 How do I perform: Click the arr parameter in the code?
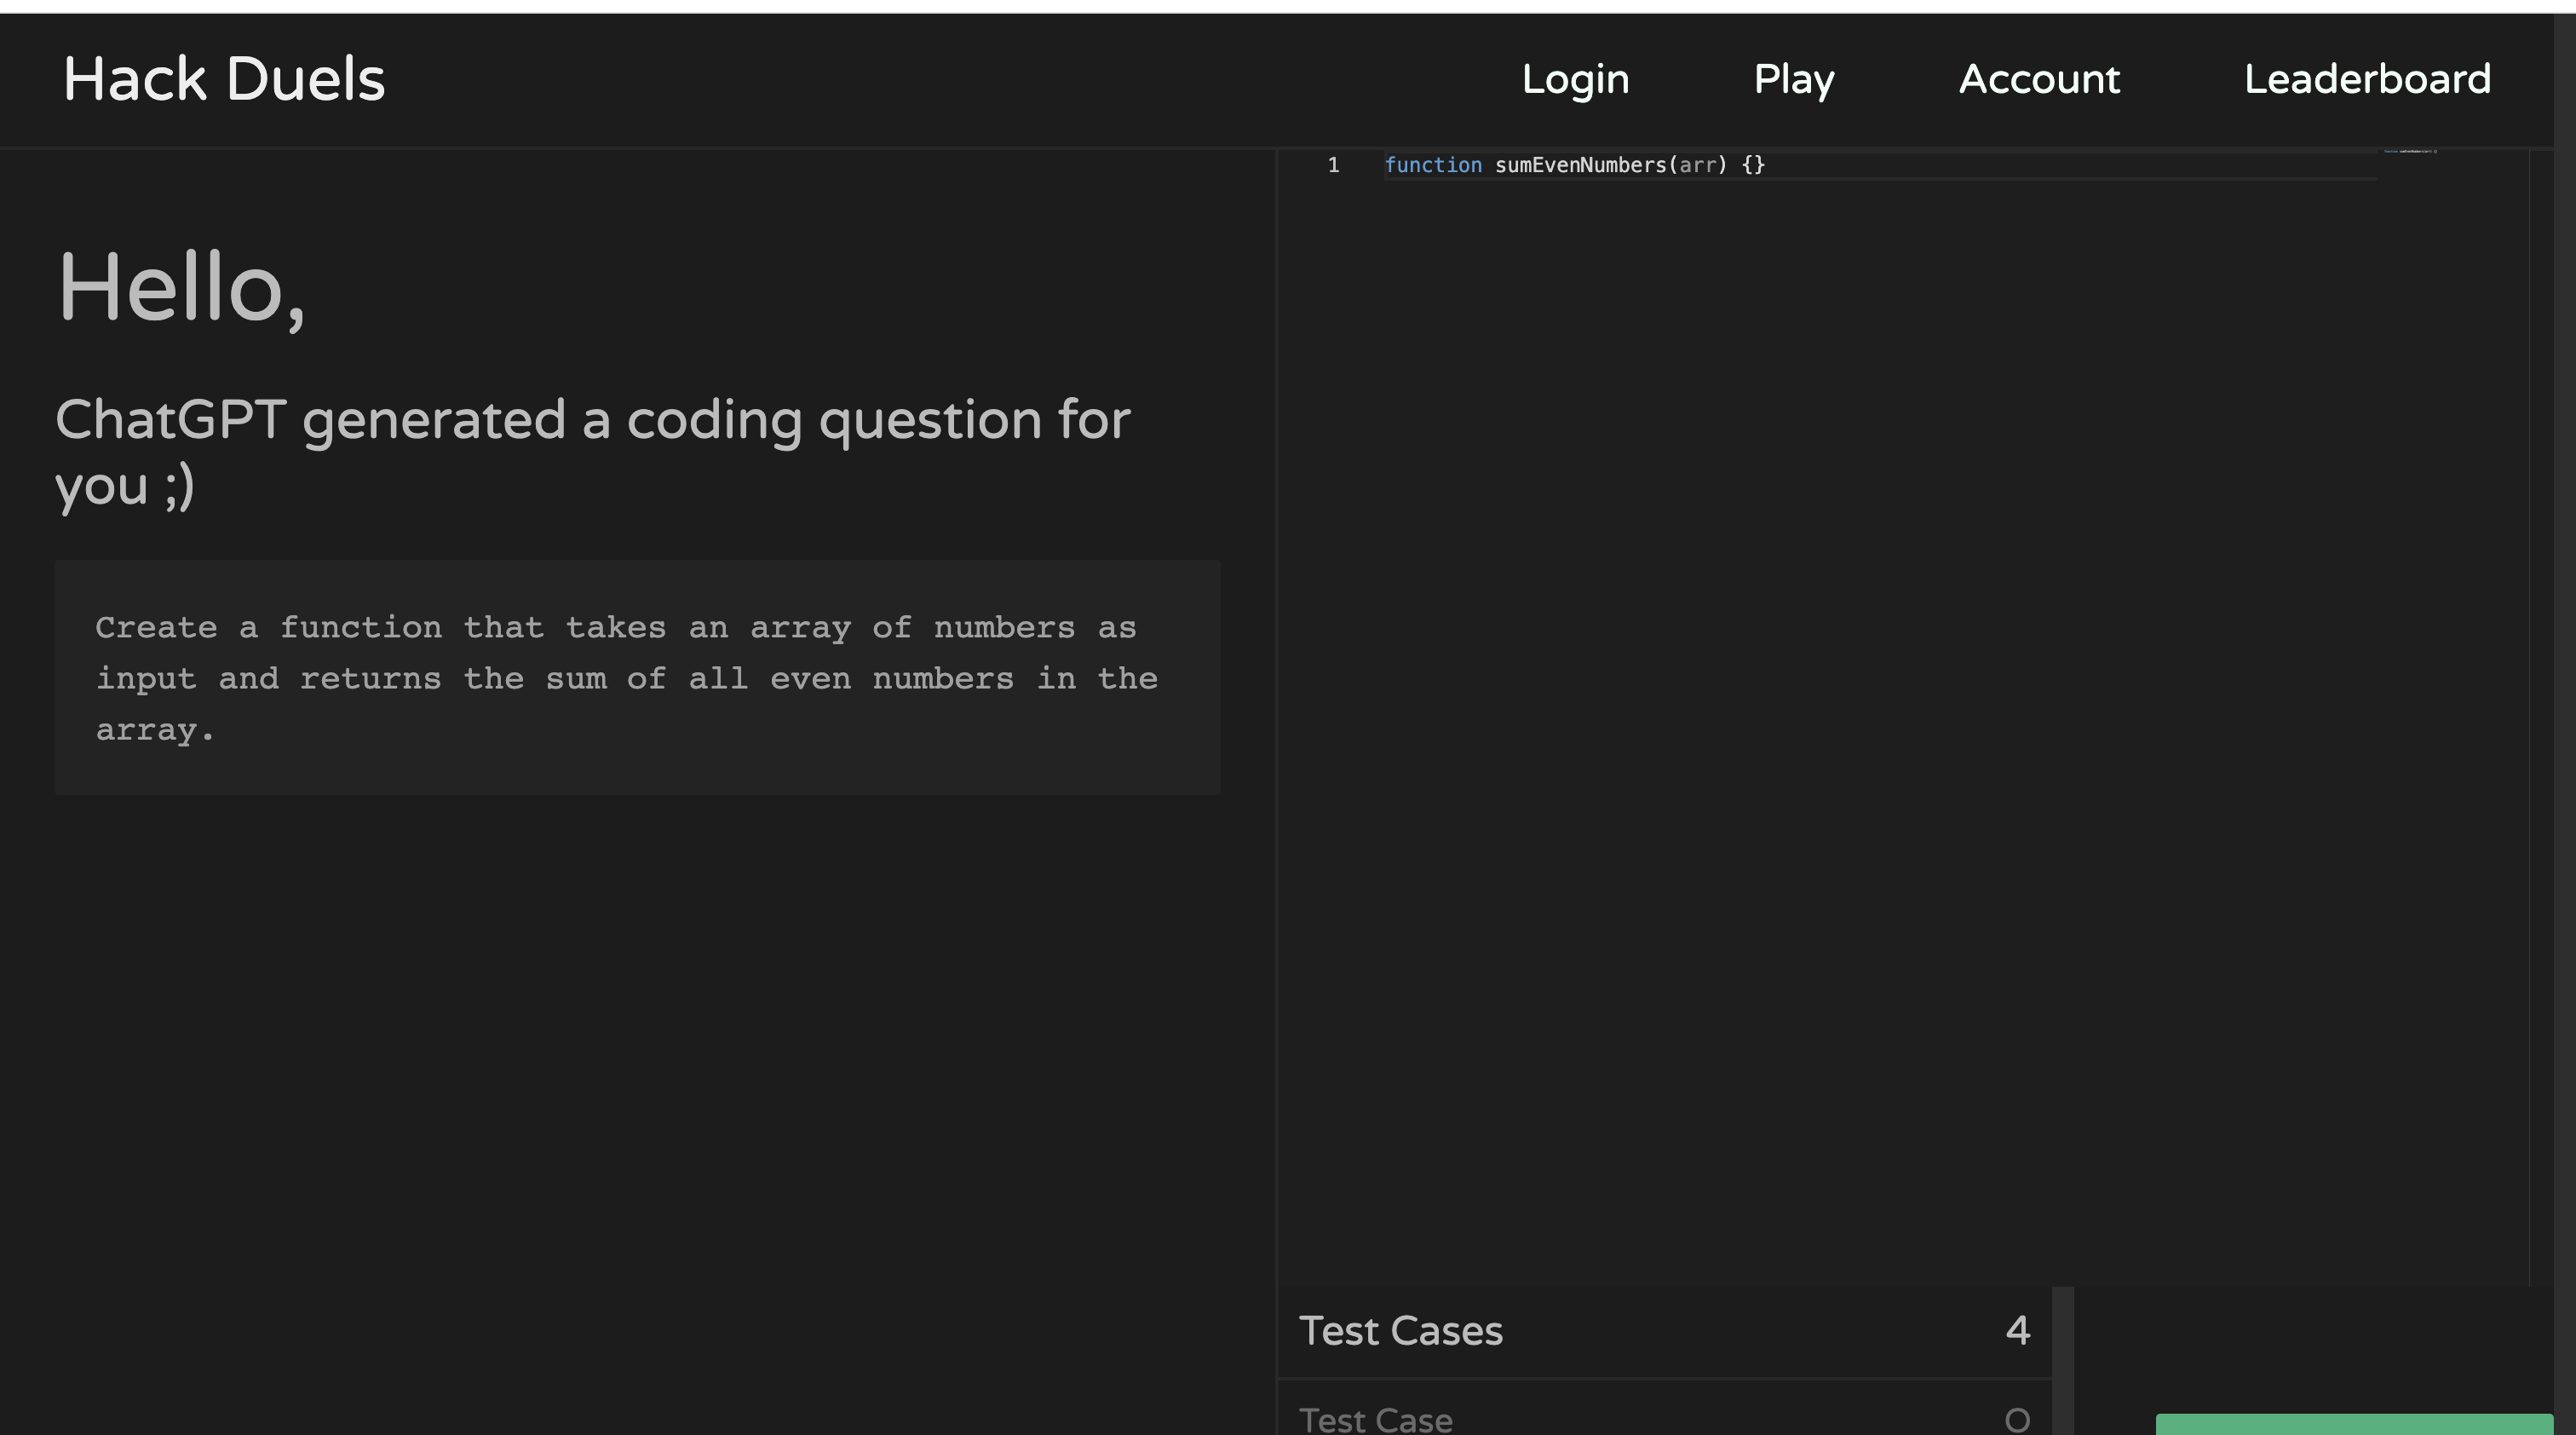[1697, 165]
